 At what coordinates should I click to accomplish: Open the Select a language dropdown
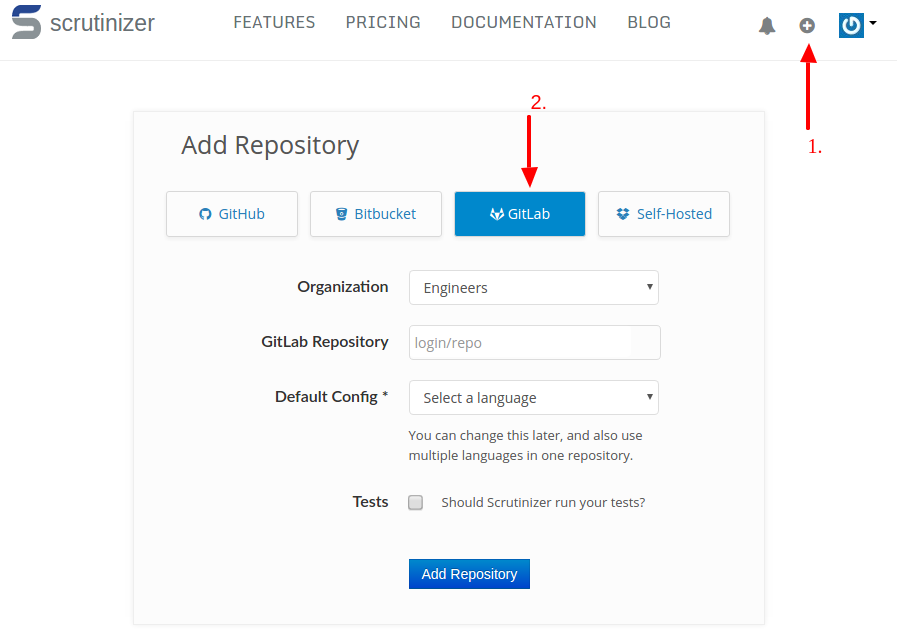click(x=534, y=398)
